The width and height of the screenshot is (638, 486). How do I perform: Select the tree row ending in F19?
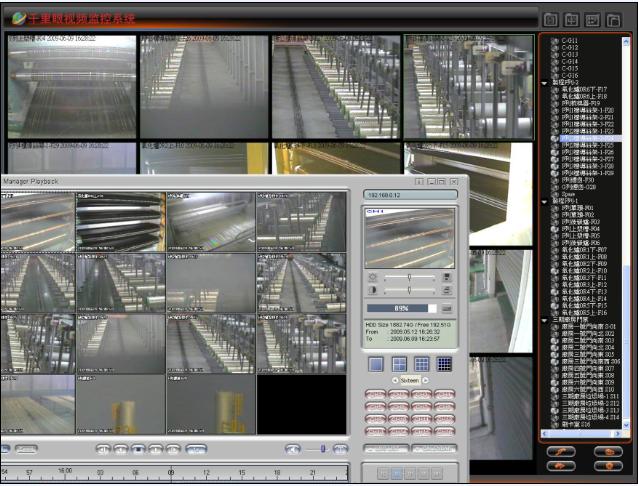(x=581, y=103)
